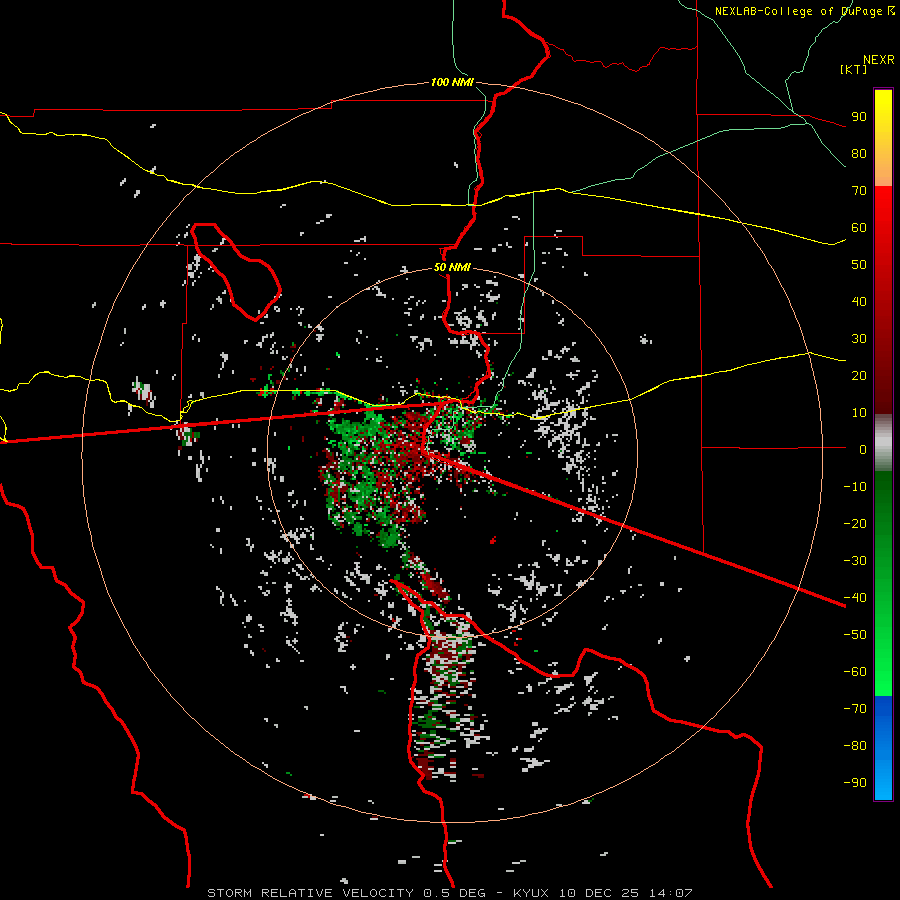Click the 70 value on the velocity scale
The image size is (900, 900).
[x=859, y=191]
